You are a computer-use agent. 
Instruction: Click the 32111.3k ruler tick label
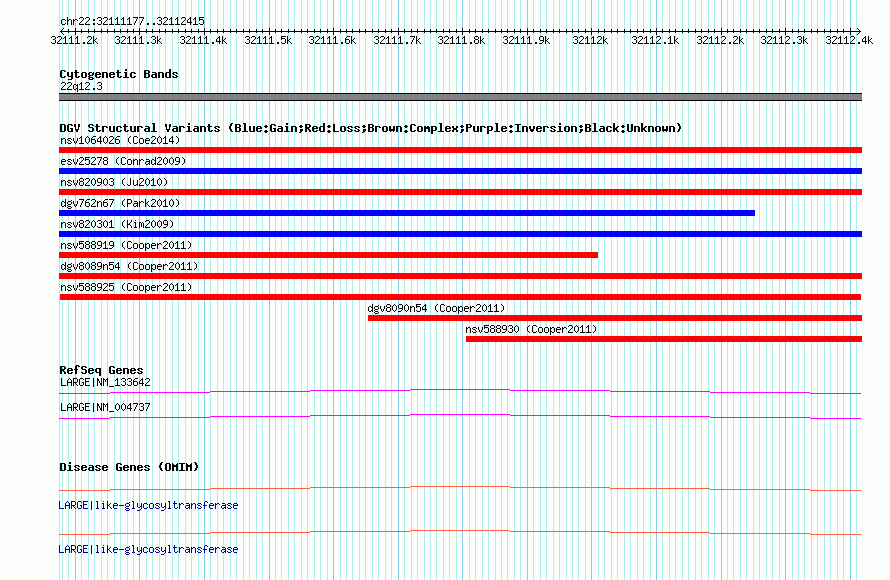138,40
